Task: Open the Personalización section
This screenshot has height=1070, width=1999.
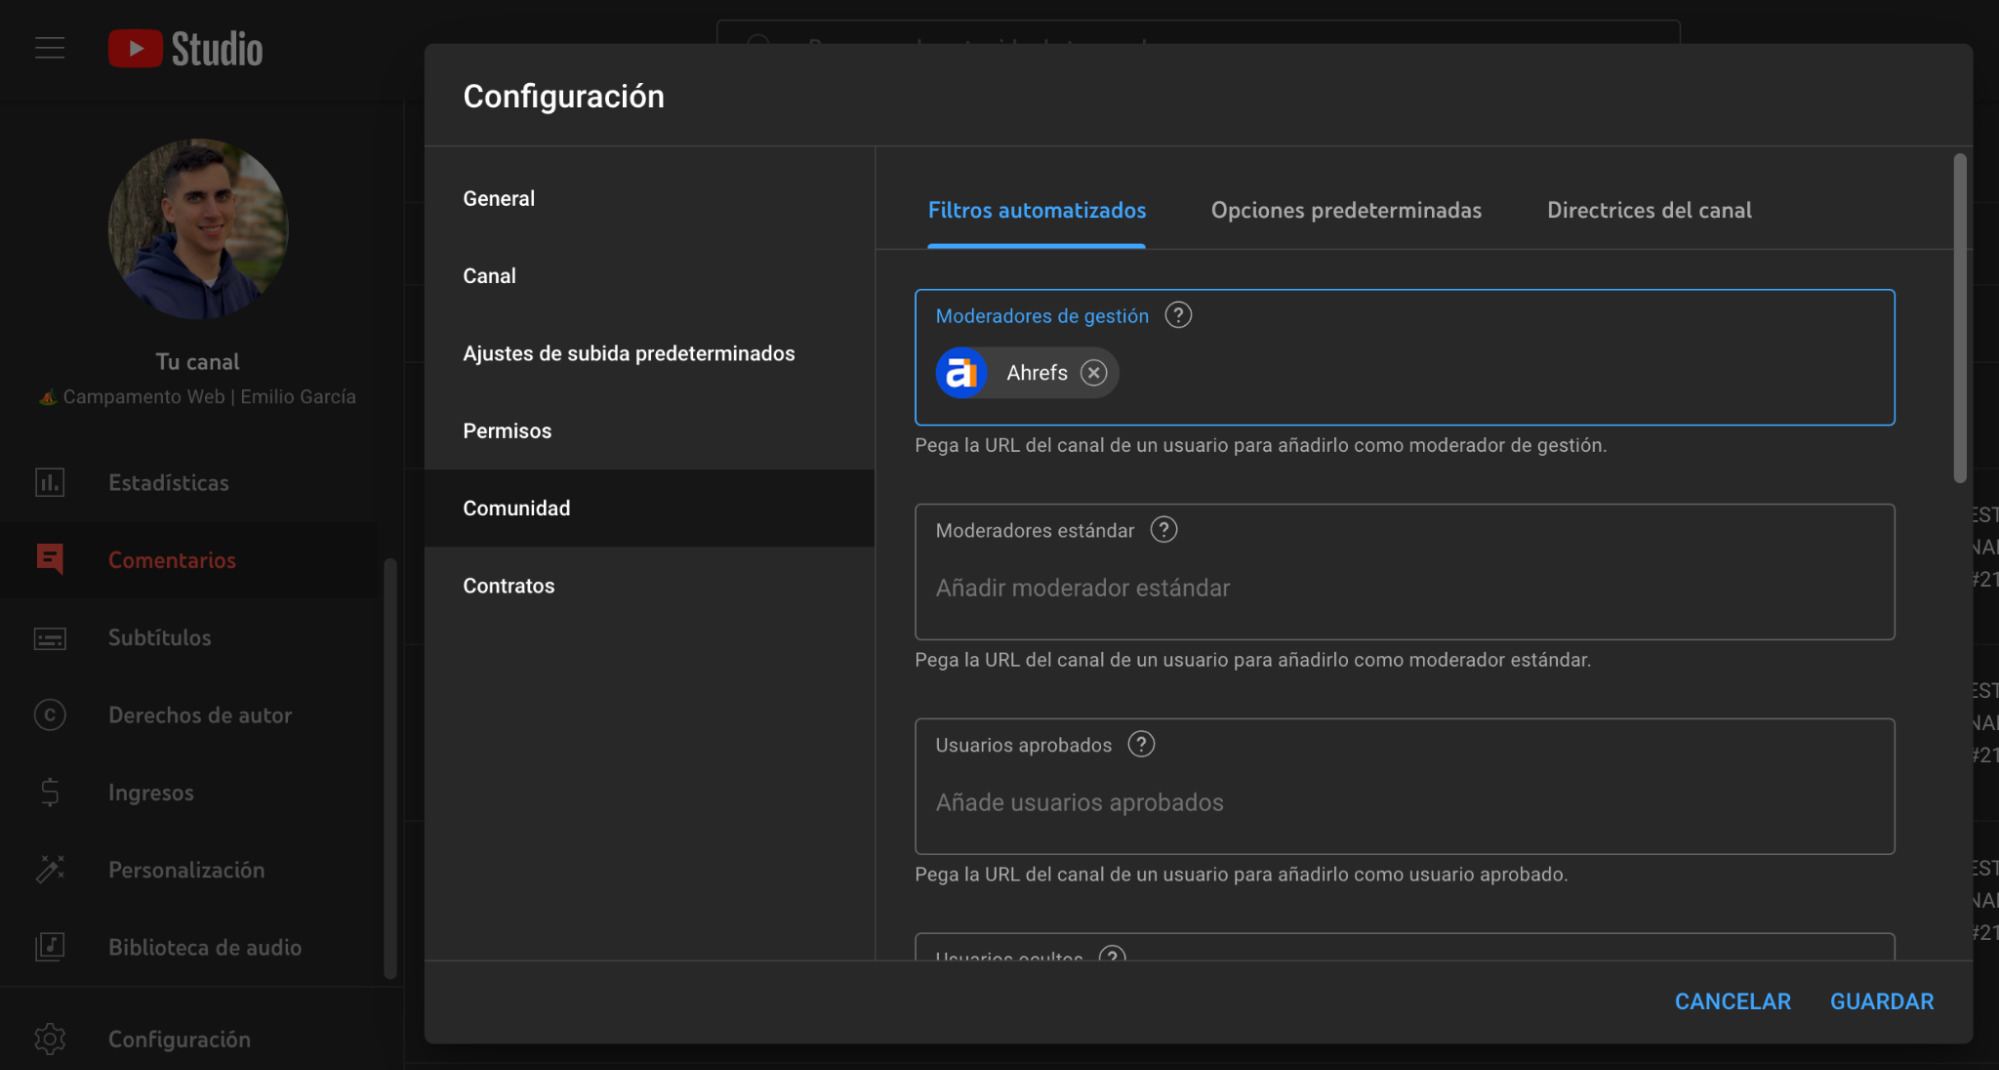Action: pos(186,869)
